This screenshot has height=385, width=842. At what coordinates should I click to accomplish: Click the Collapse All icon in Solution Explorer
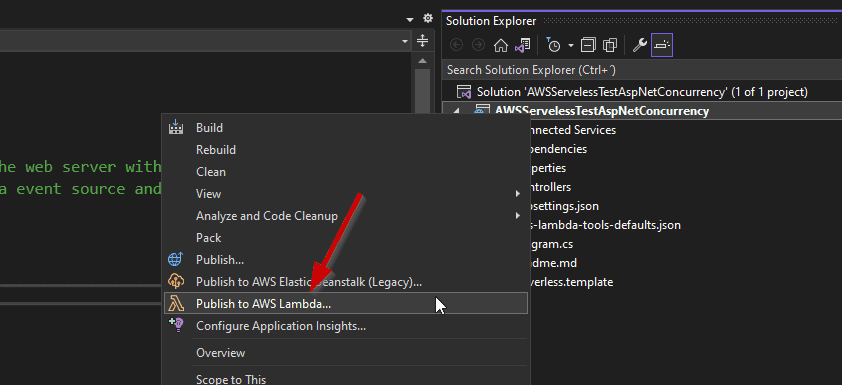coord(589,46)
